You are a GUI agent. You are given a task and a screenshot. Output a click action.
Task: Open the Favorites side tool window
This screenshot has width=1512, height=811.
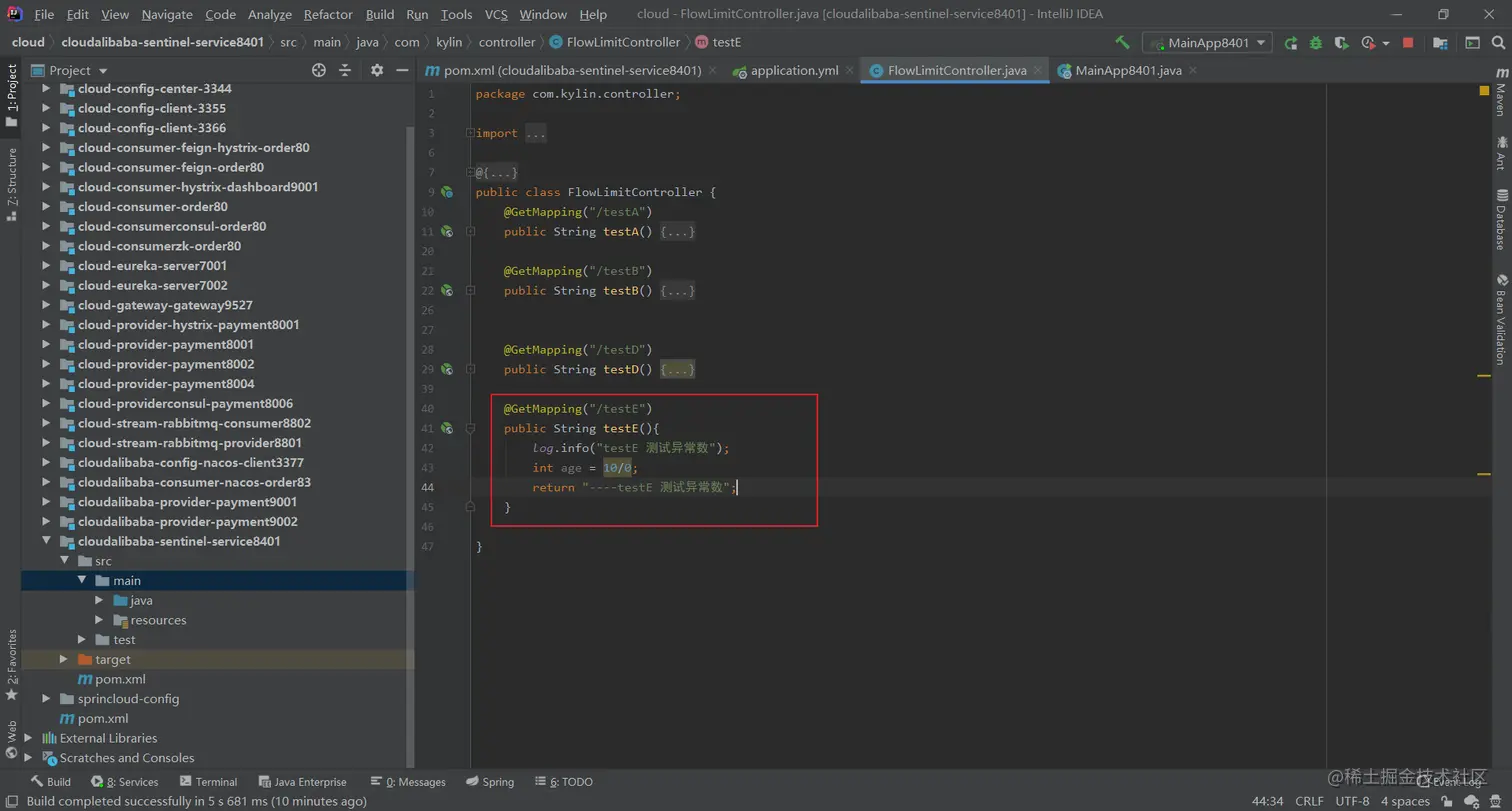click(x=11, y=664)
